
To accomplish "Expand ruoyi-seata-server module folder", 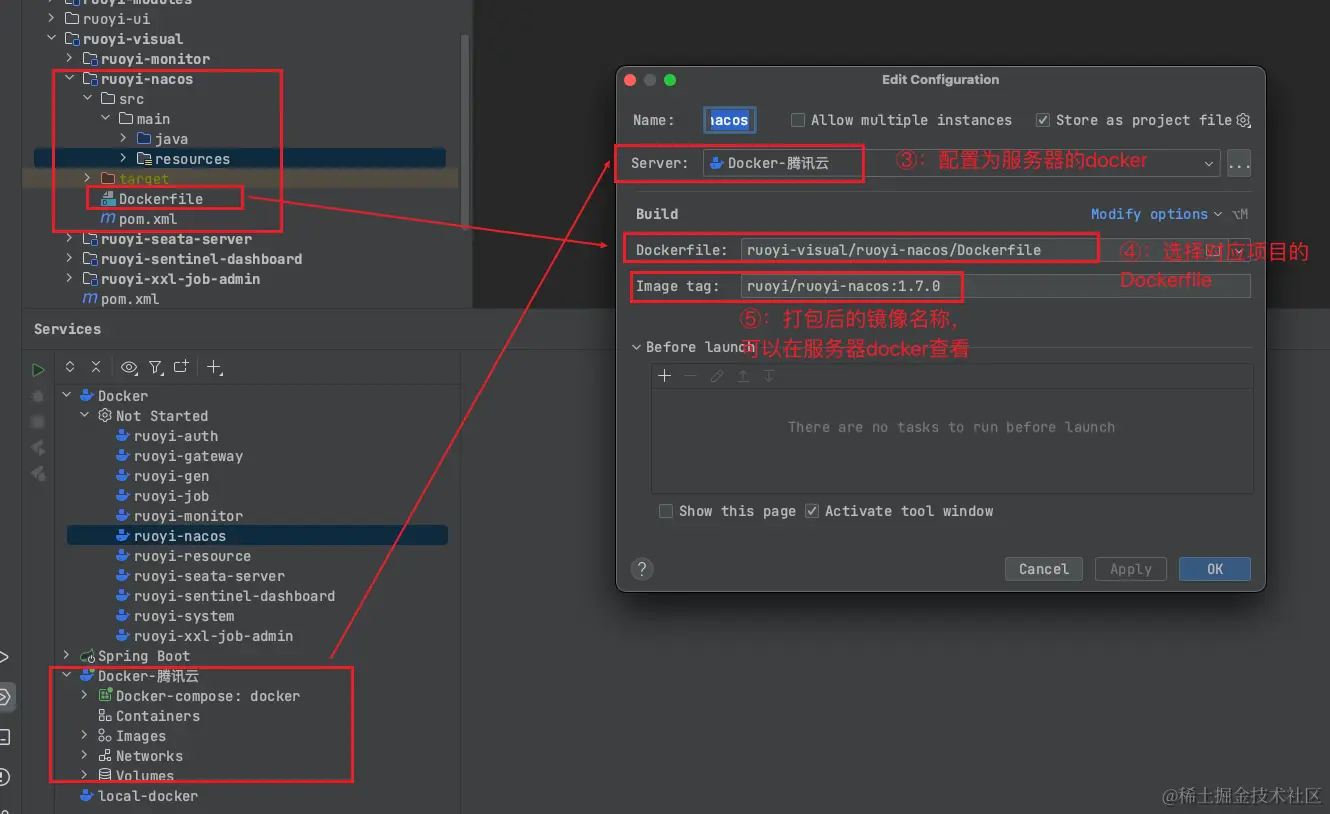I will point(70,239).
